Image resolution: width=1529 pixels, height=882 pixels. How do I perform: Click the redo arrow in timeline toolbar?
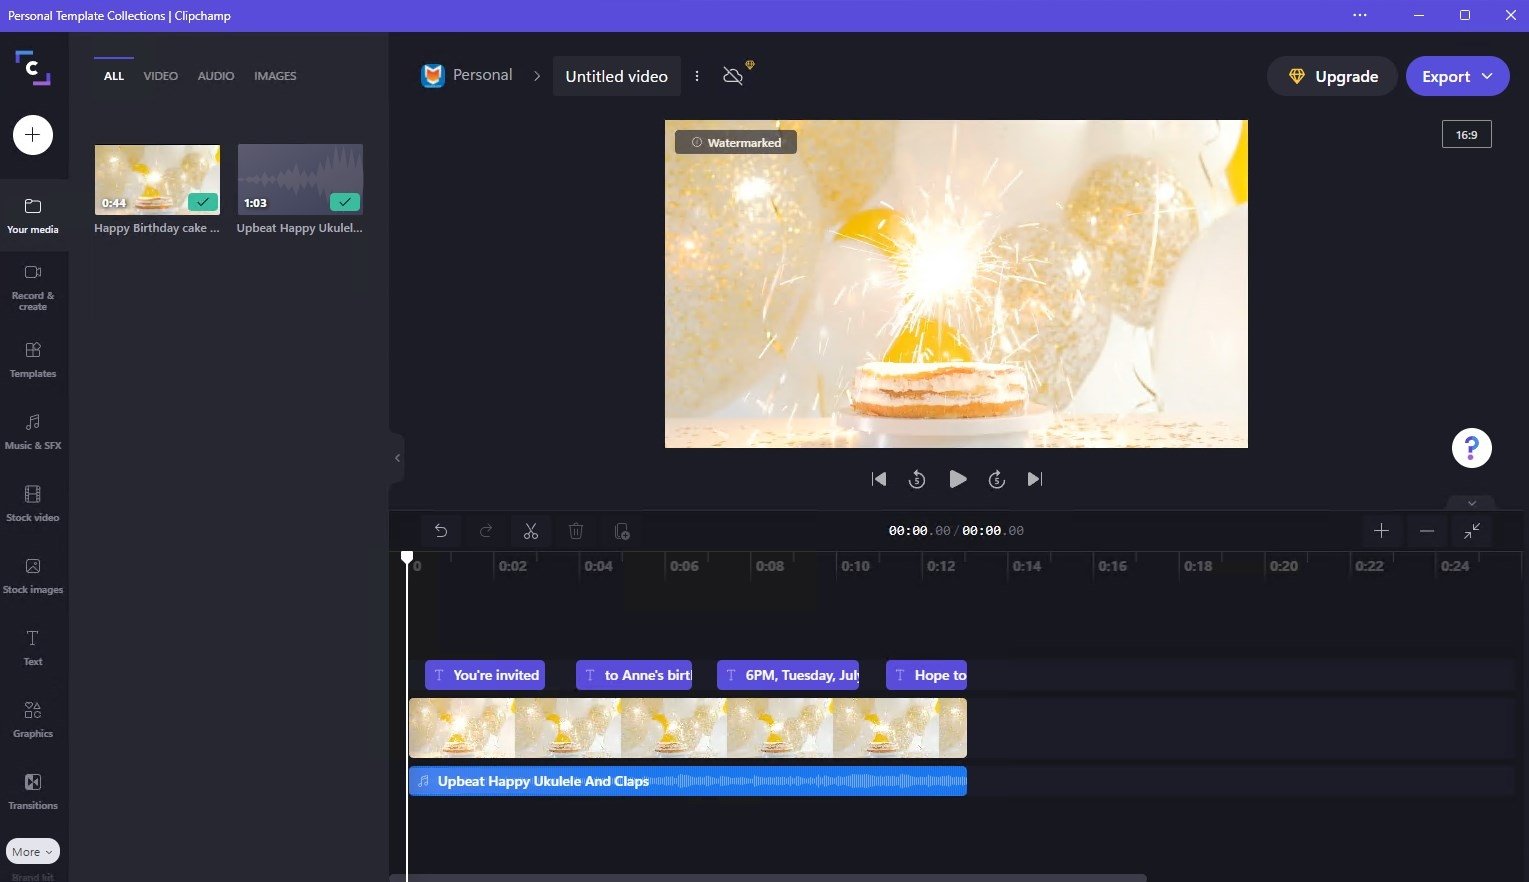(486, 531)
